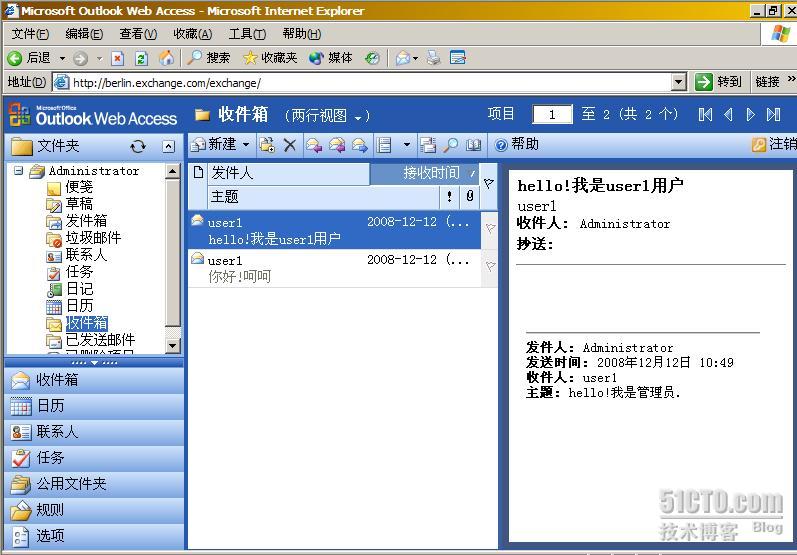Open the address bar dropdown arrow

[x=679, y=82]
